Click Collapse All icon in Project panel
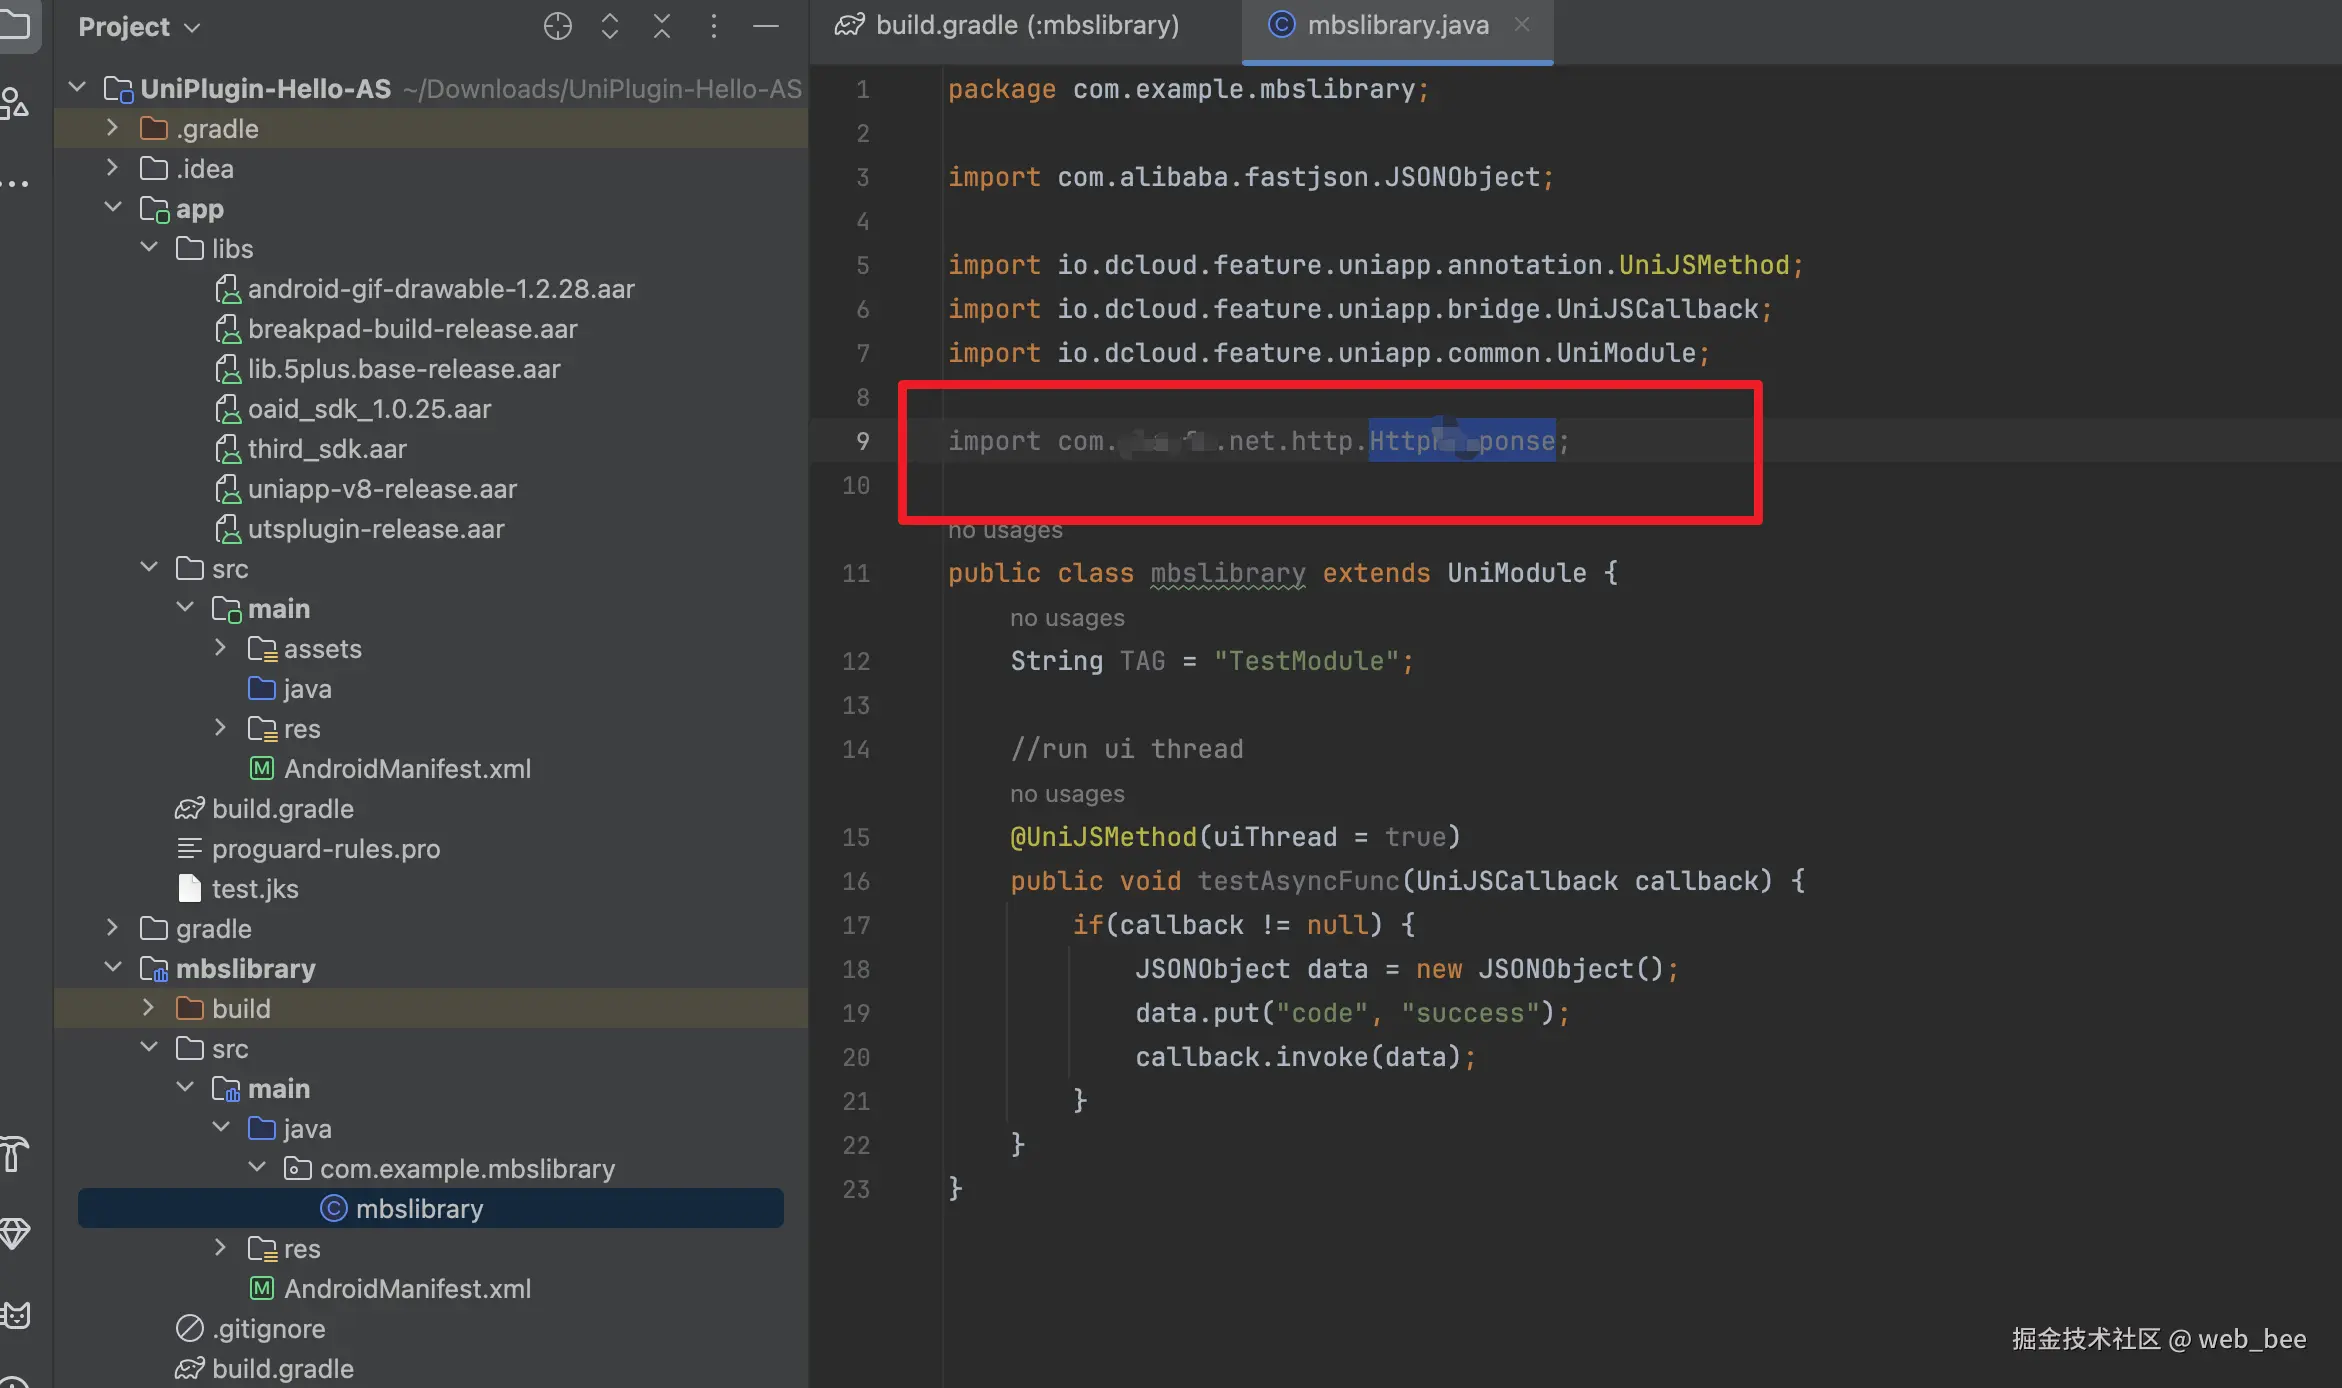The image size is (2342, 1388). click(x=661, y=26)
